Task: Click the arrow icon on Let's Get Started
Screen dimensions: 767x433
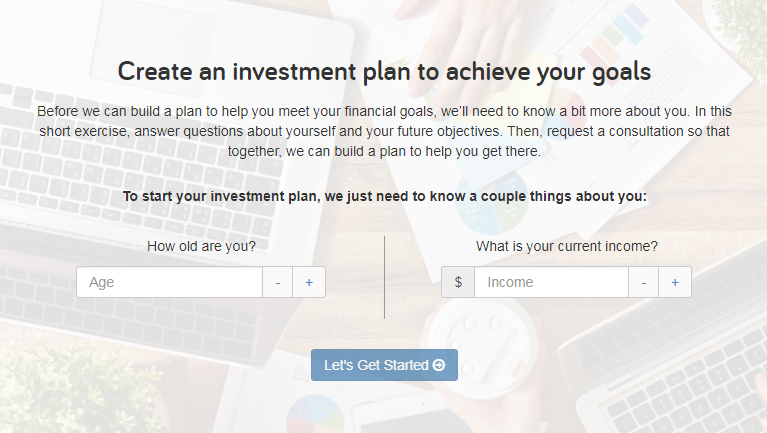Action: (x=439, y=365)
